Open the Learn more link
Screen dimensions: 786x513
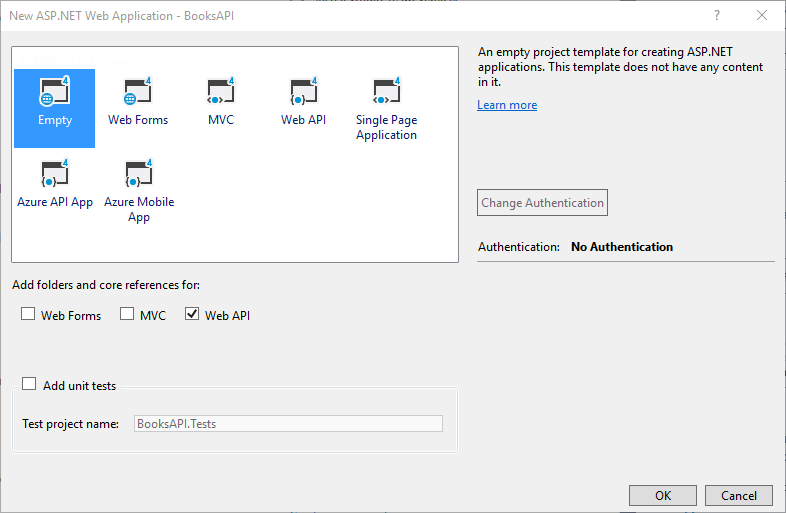(507, 105)
